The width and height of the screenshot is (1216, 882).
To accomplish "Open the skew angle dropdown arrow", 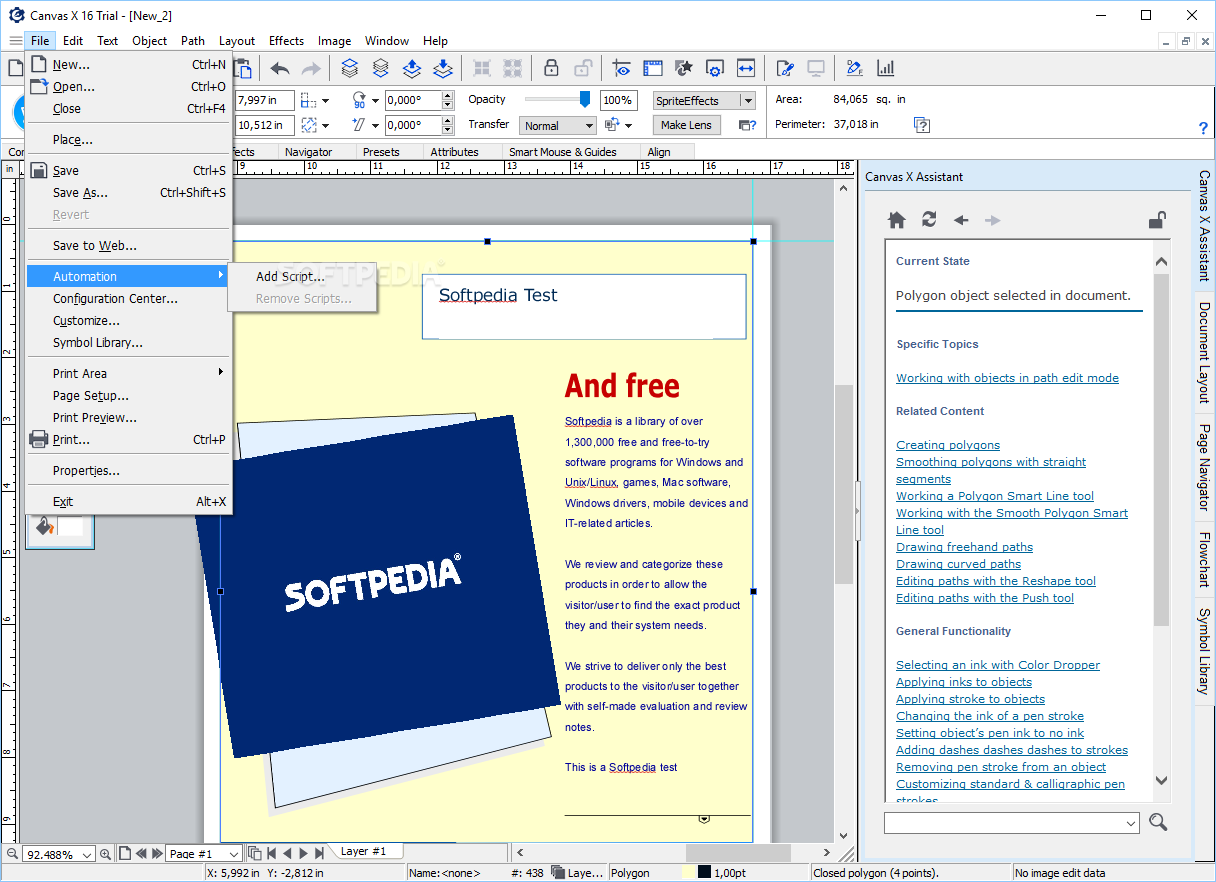I will [x=376, y=126].
